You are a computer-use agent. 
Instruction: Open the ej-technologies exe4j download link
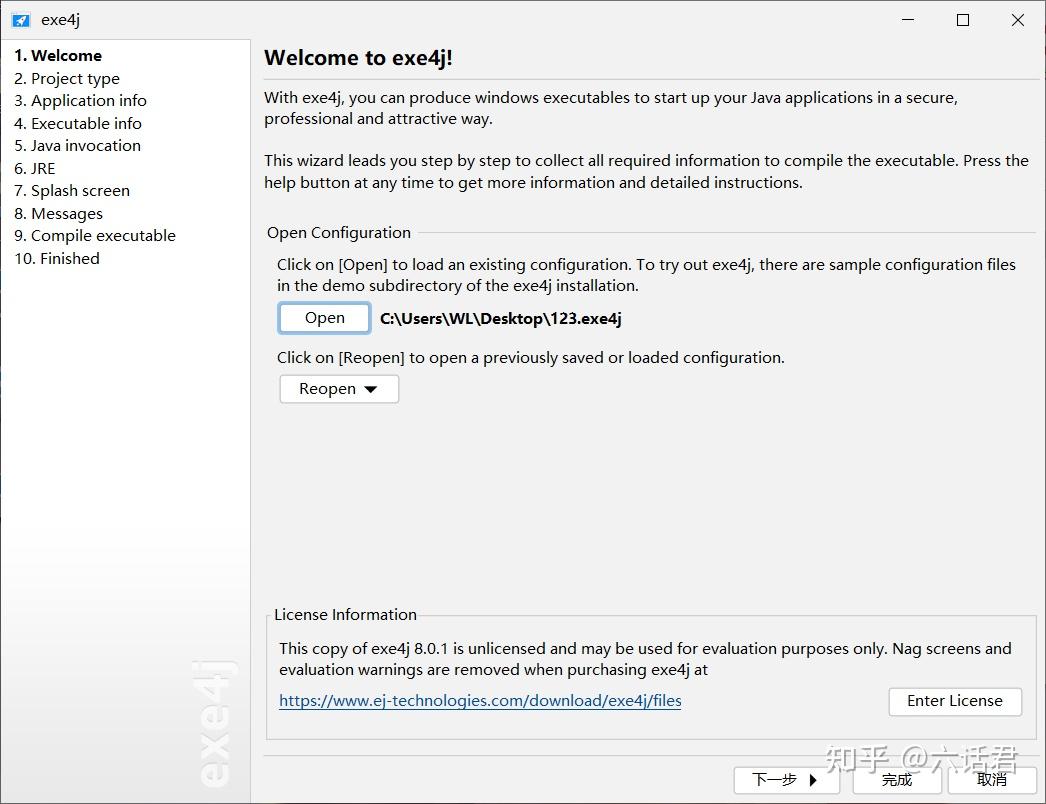pyautogui.click(x=480, y=701)
